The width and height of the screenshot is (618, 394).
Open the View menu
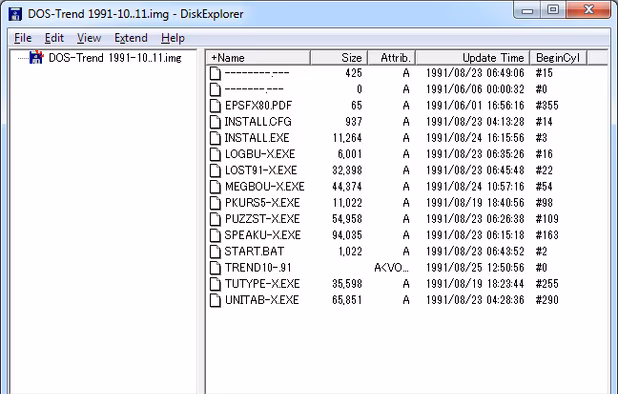coord(89,38)
